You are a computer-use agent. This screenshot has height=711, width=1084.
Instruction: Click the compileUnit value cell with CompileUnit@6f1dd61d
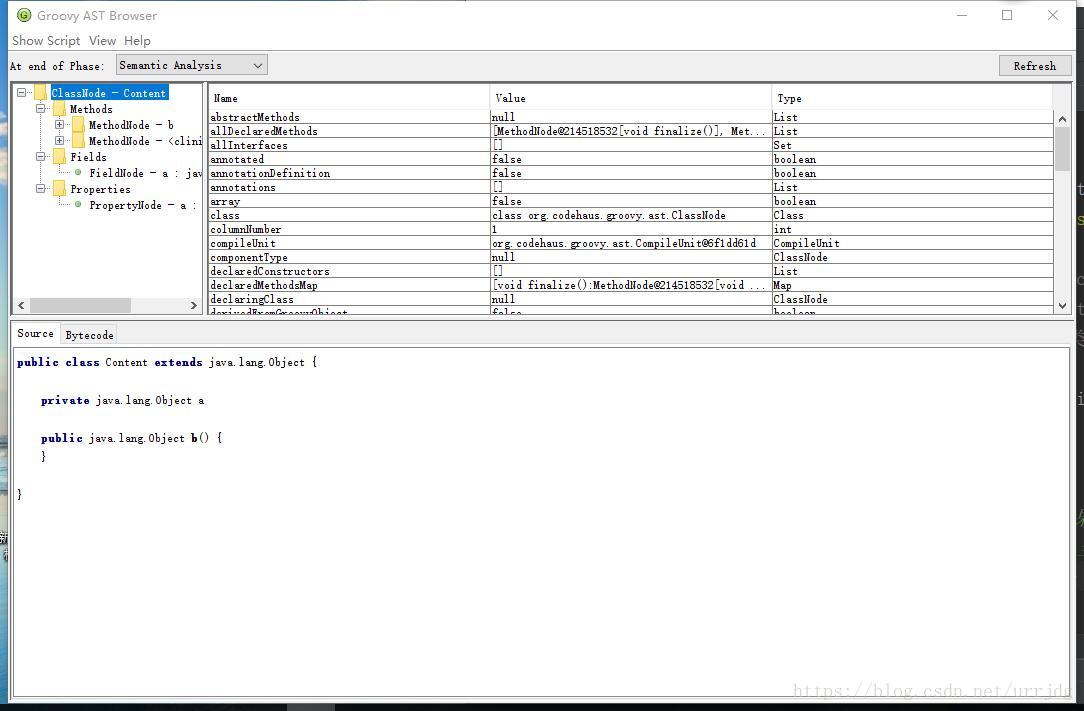pos(630,243)
